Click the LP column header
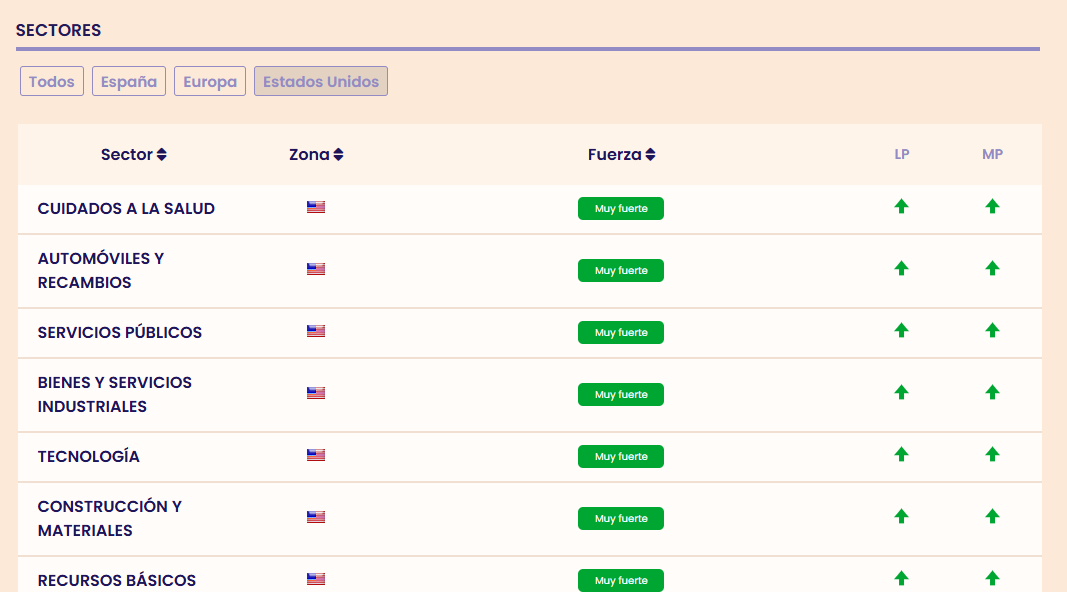Image resolution: width=1067 pixels, height=592 pixels. 902,155
